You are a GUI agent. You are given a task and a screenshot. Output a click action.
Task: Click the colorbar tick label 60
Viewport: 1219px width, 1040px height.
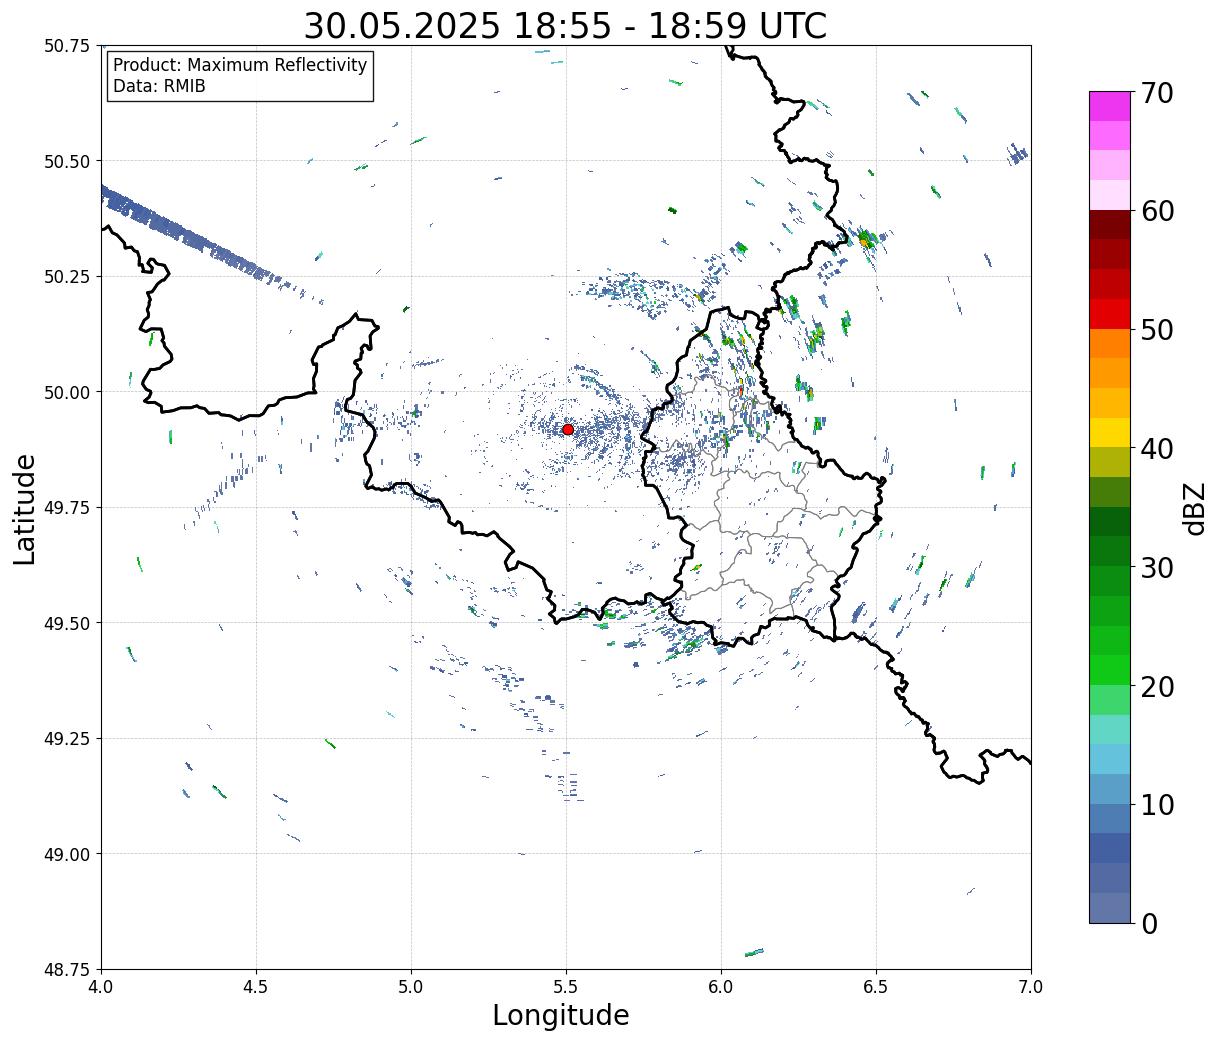[x=1156, y=211]
